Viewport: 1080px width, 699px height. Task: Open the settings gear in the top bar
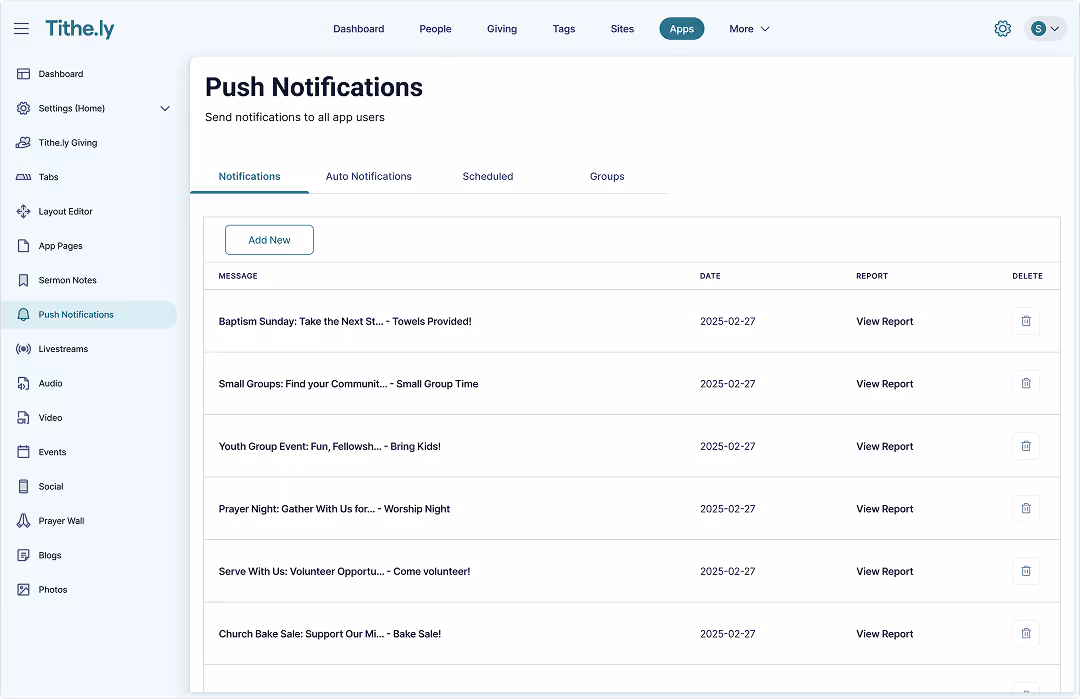(x=1002, y=28)
